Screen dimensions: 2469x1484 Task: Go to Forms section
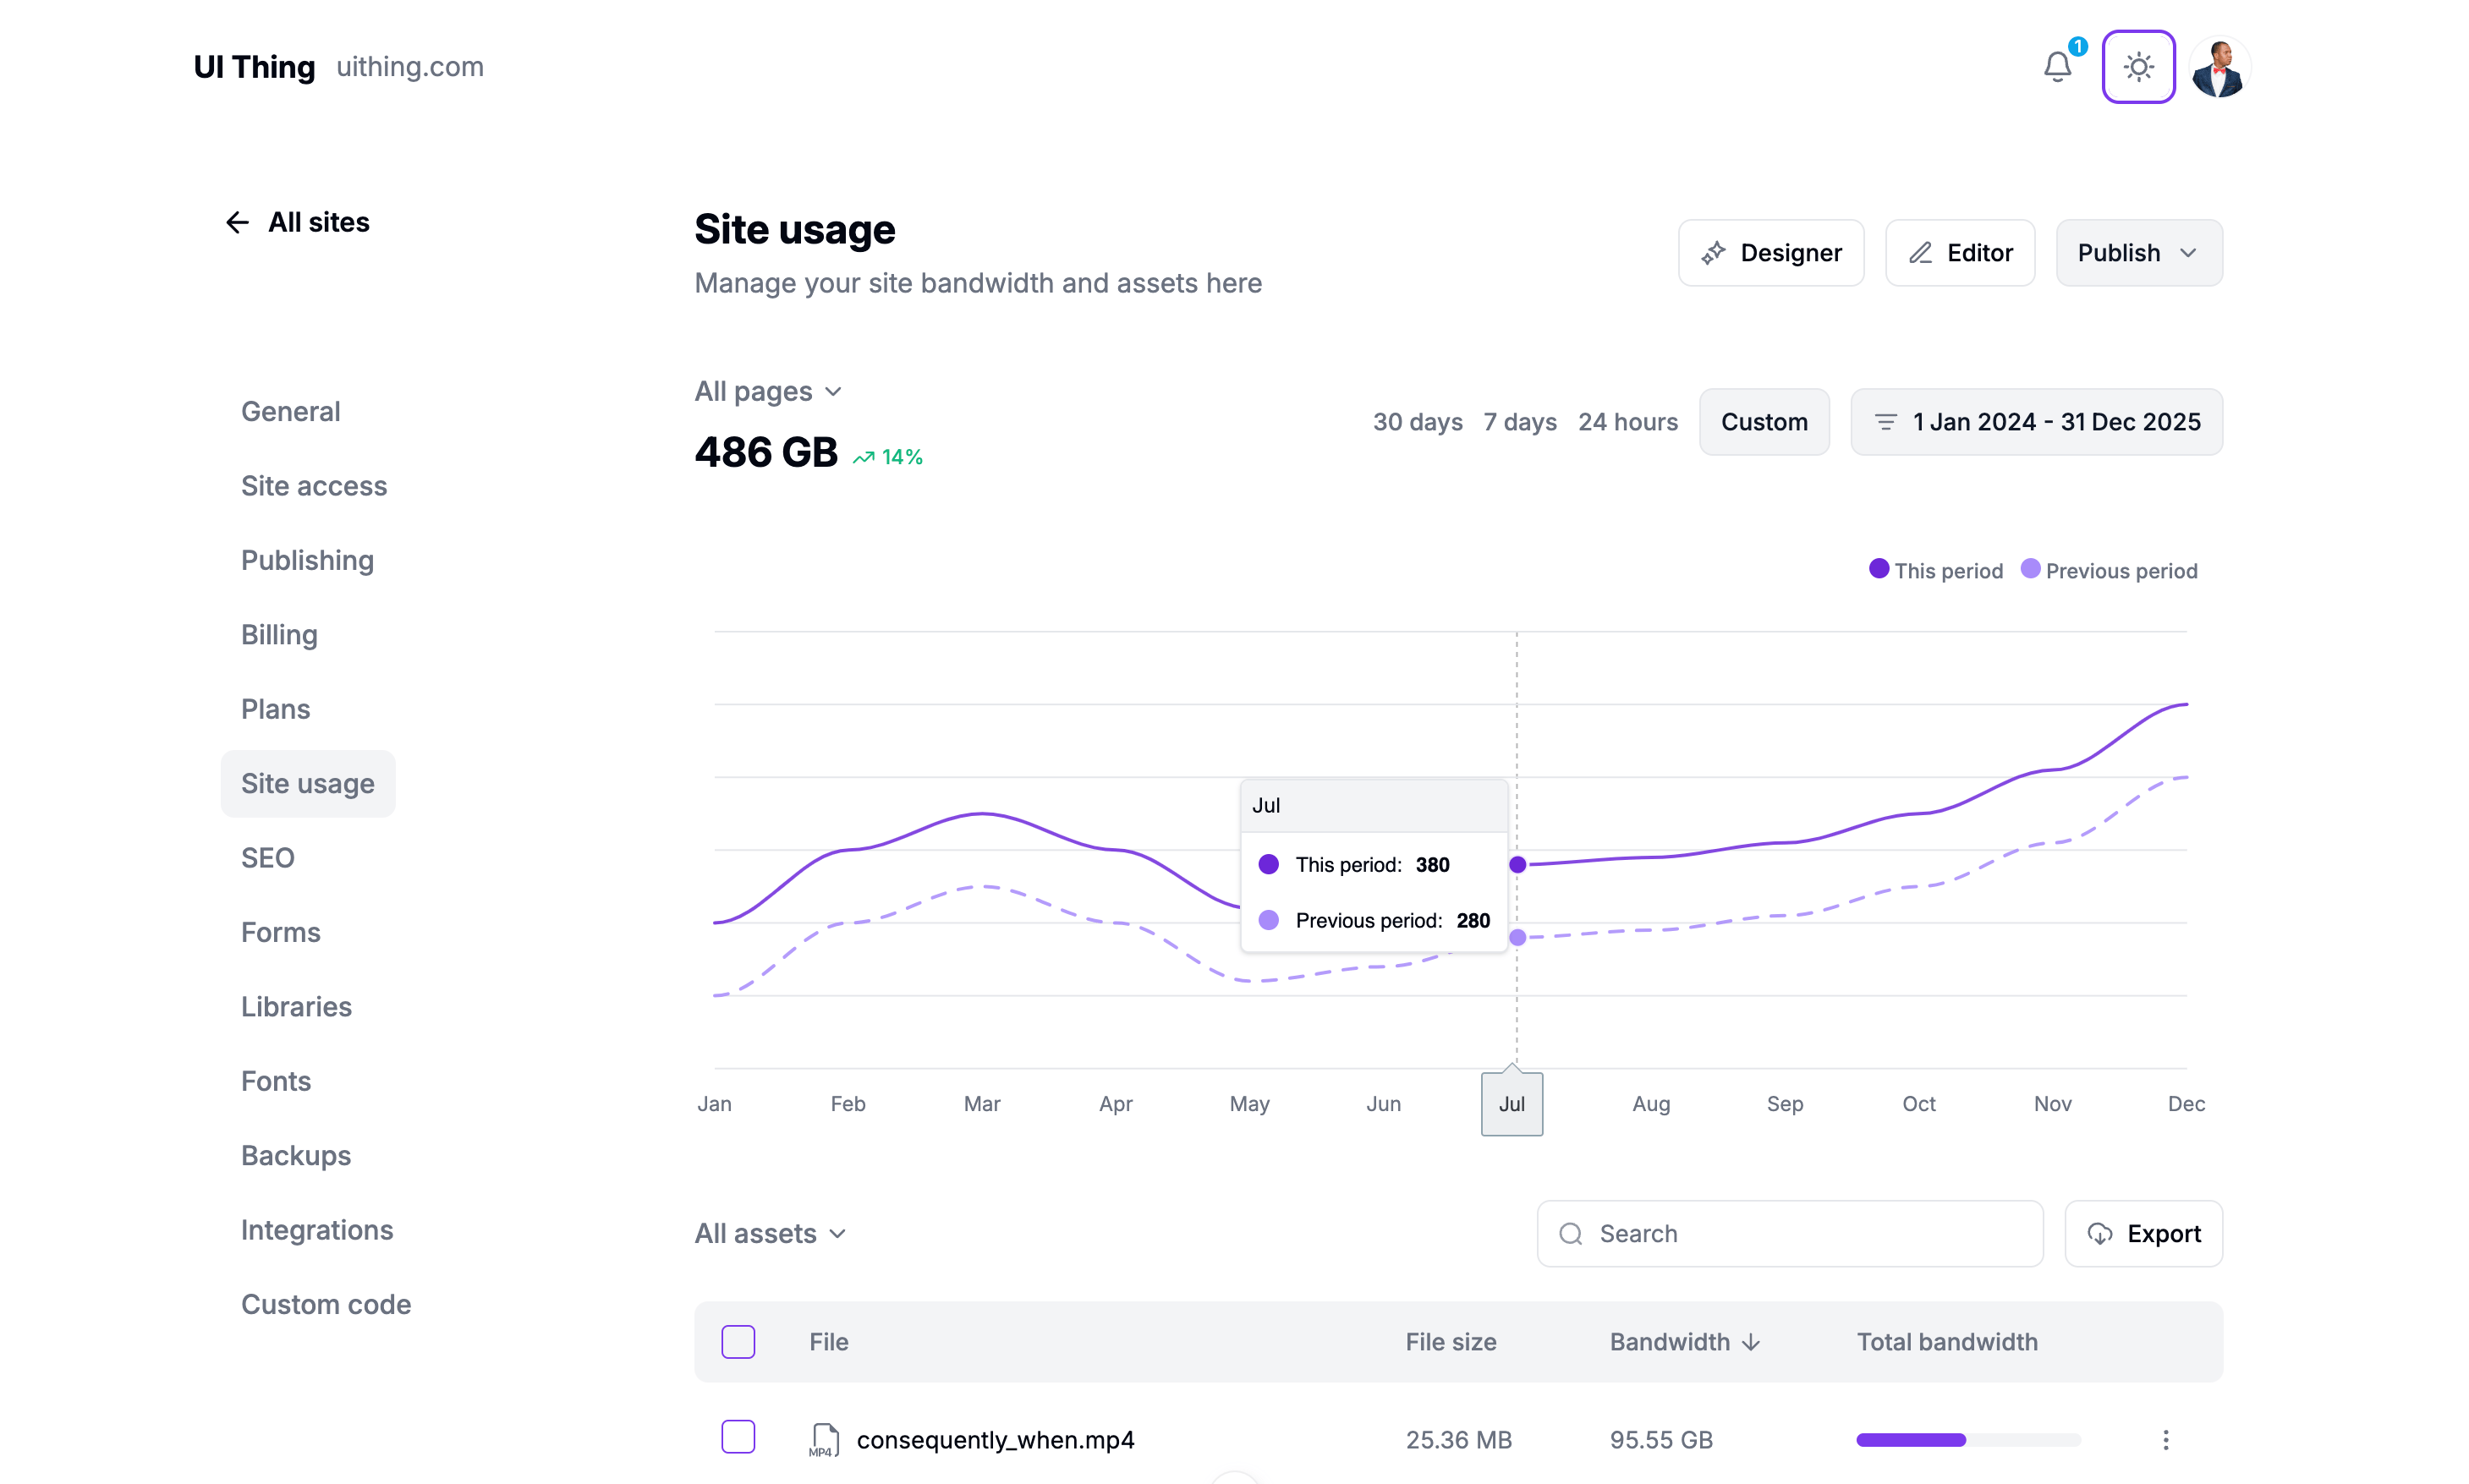[281, 932]
